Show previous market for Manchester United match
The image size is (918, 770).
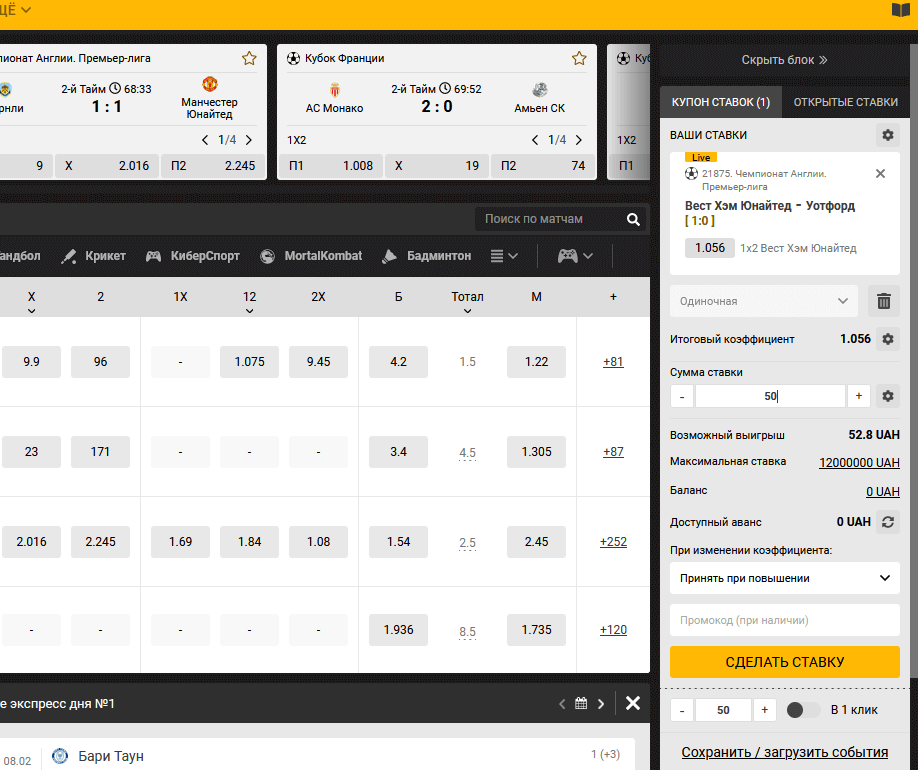point(205,140)
